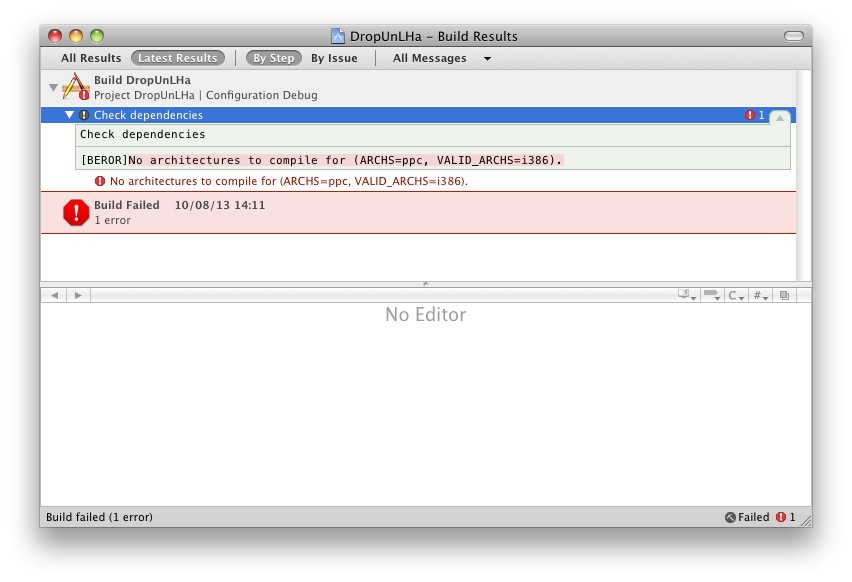852x582 pixels.
Task: Select the Latest Results filter
Action: 178,58
